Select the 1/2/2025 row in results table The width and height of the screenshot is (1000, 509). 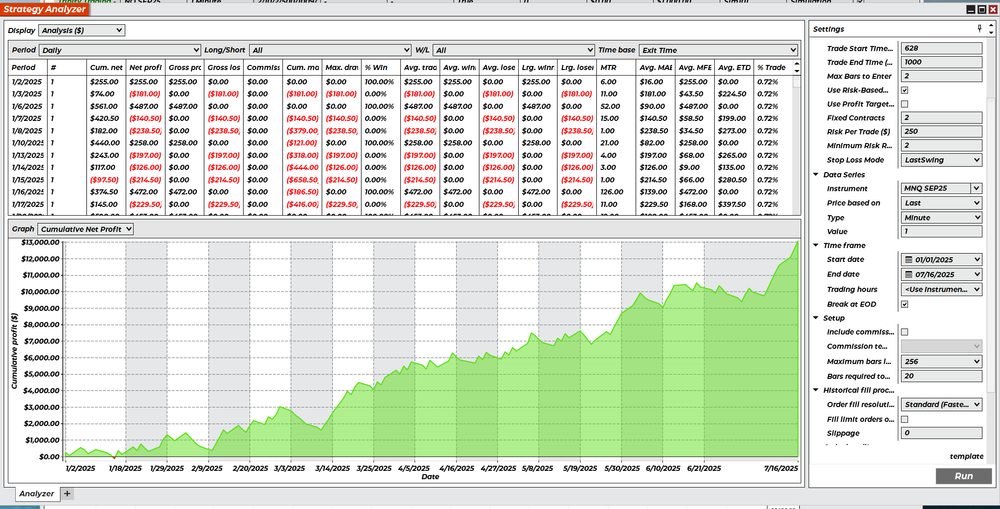tap(402, 82)
